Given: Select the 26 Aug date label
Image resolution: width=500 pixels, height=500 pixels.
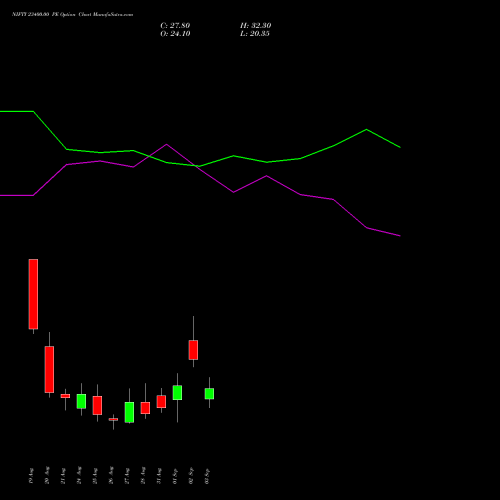Looking at the screenshot, I should (111, 476).
